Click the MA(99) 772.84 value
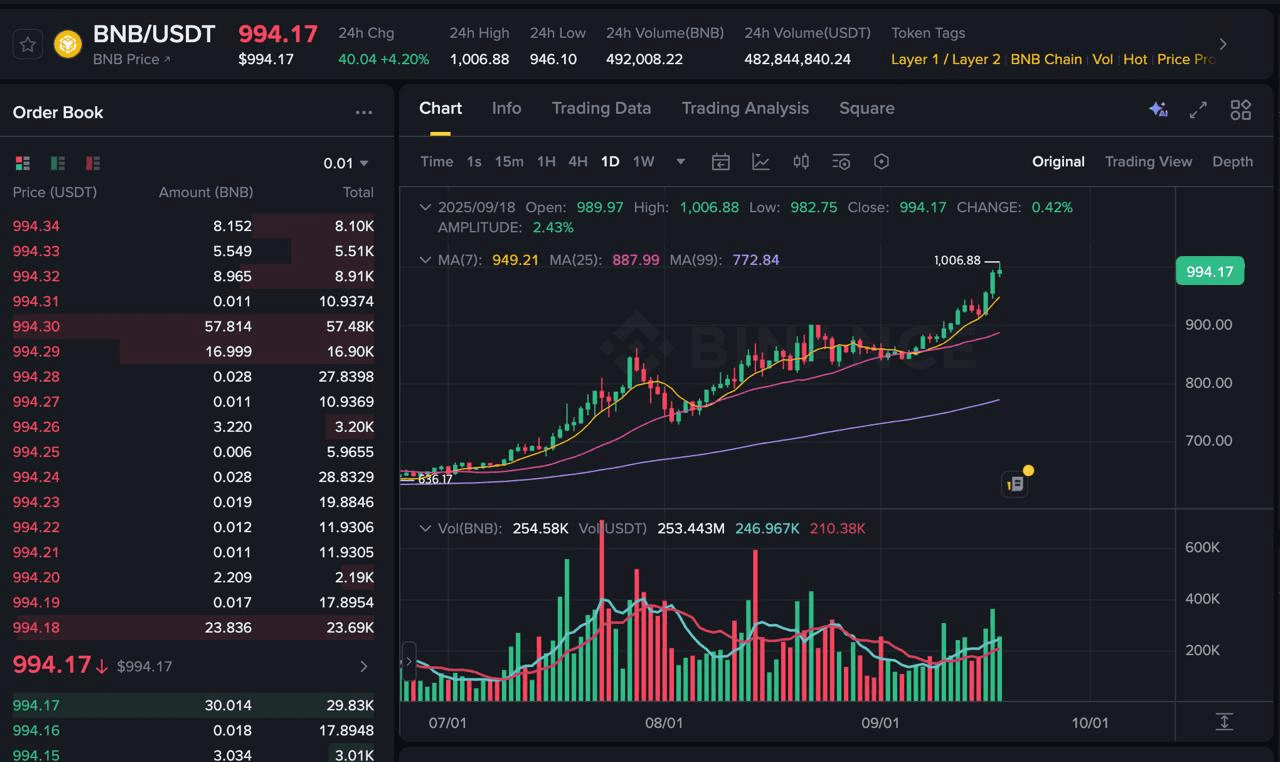The image size is (1280, 762). tap(756, 260)
